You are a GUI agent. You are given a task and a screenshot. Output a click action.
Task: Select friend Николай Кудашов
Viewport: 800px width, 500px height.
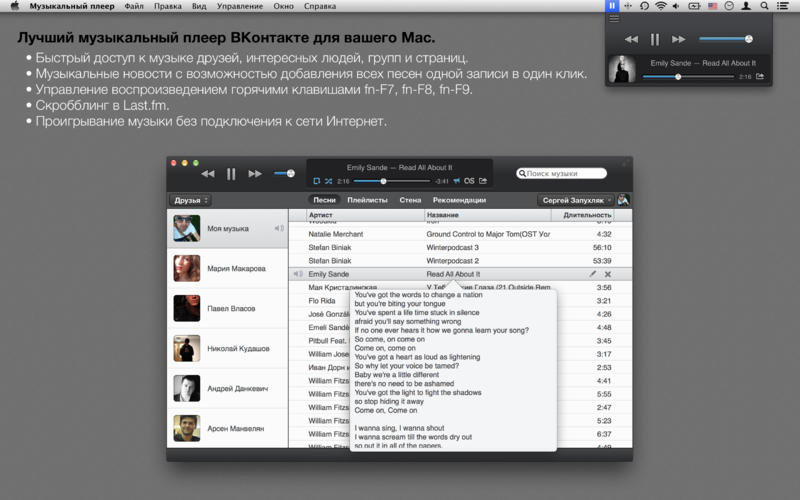[228, 348]
